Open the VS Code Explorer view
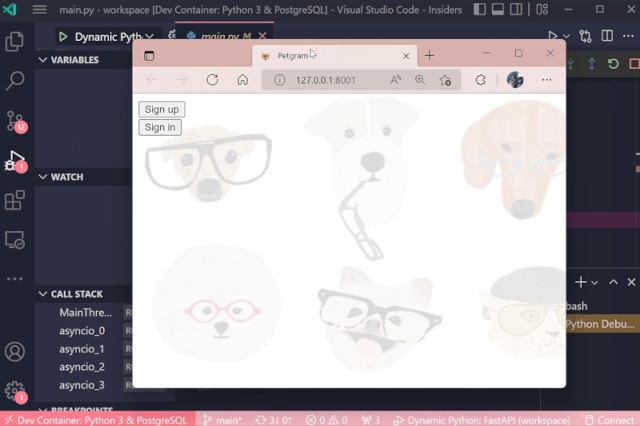The height and width of the screenshot is (426, 640). coord(15,42)
